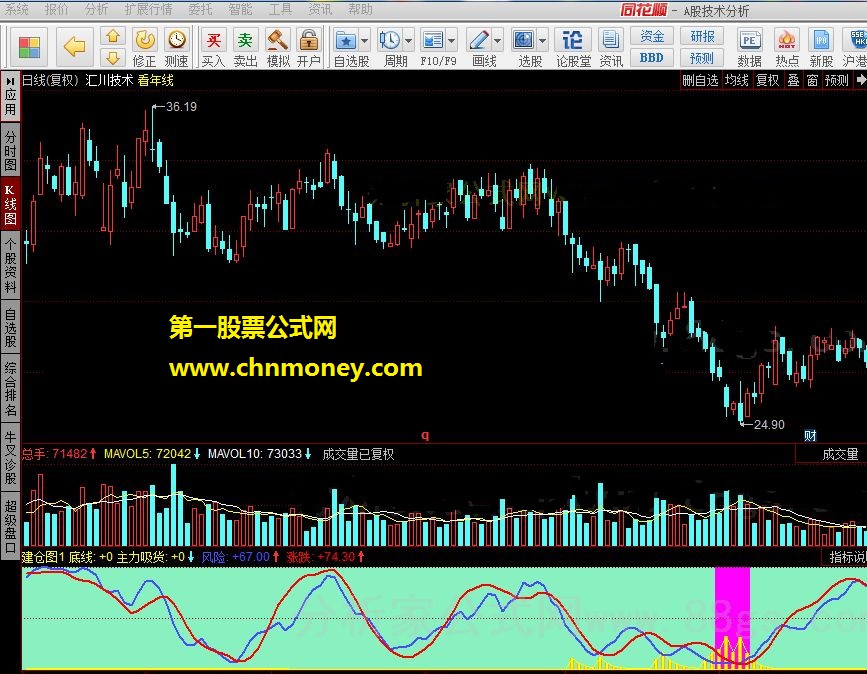The width and height of the screenshot is (867, 674).
Task: Collapse the sidebar with 应用 expander
Action: [x=11, y=96]
